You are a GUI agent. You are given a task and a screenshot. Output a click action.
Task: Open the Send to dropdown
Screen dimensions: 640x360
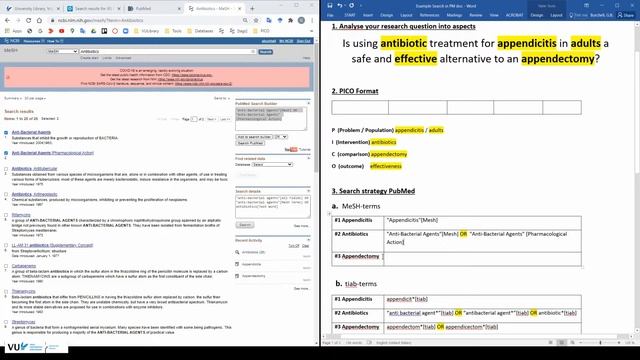tap(222, 98)
